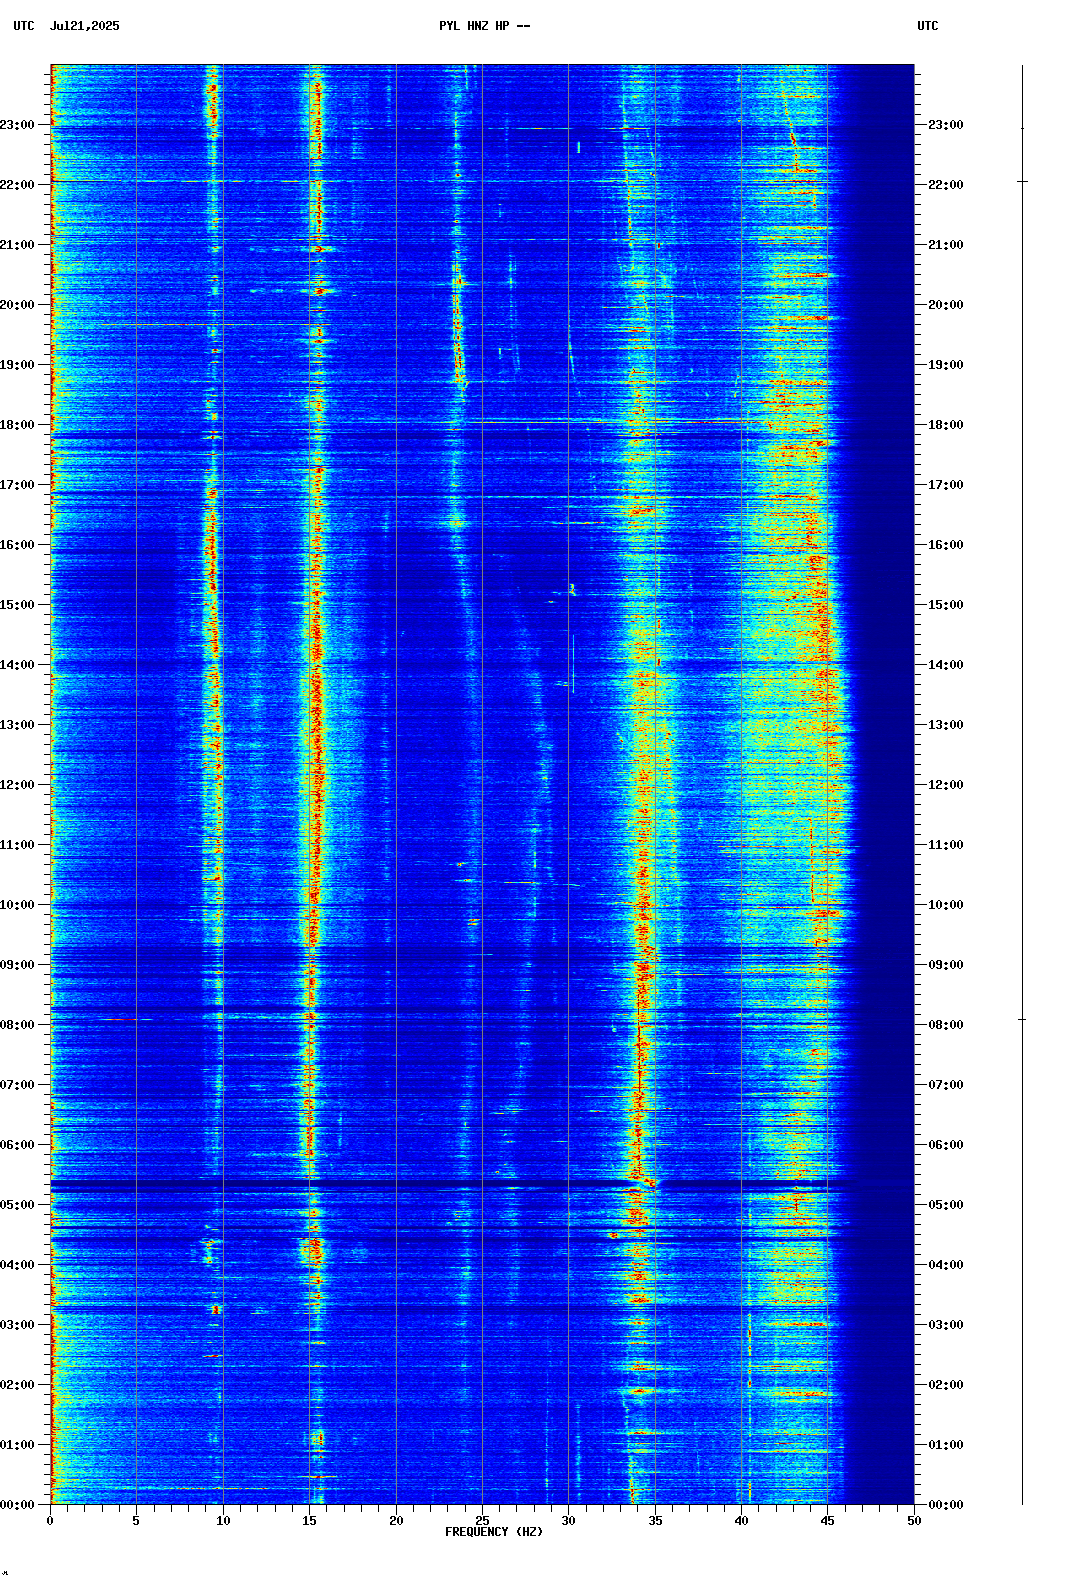Click the 35 Hz frequency tick label
Image resolution: width=1066 pixels, height=1584 pixels.
point(655,1521)
